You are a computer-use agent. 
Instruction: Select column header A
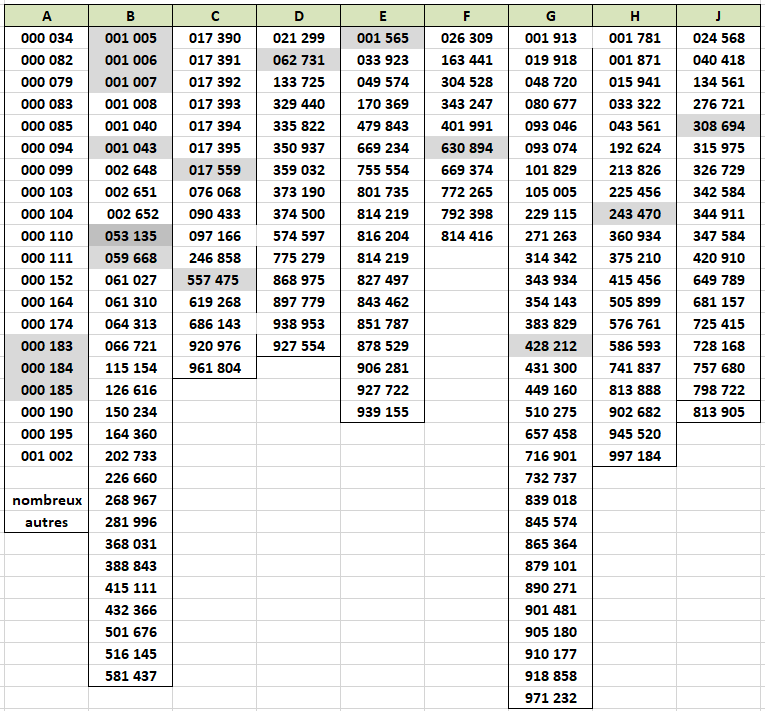[x=46, y=16]
